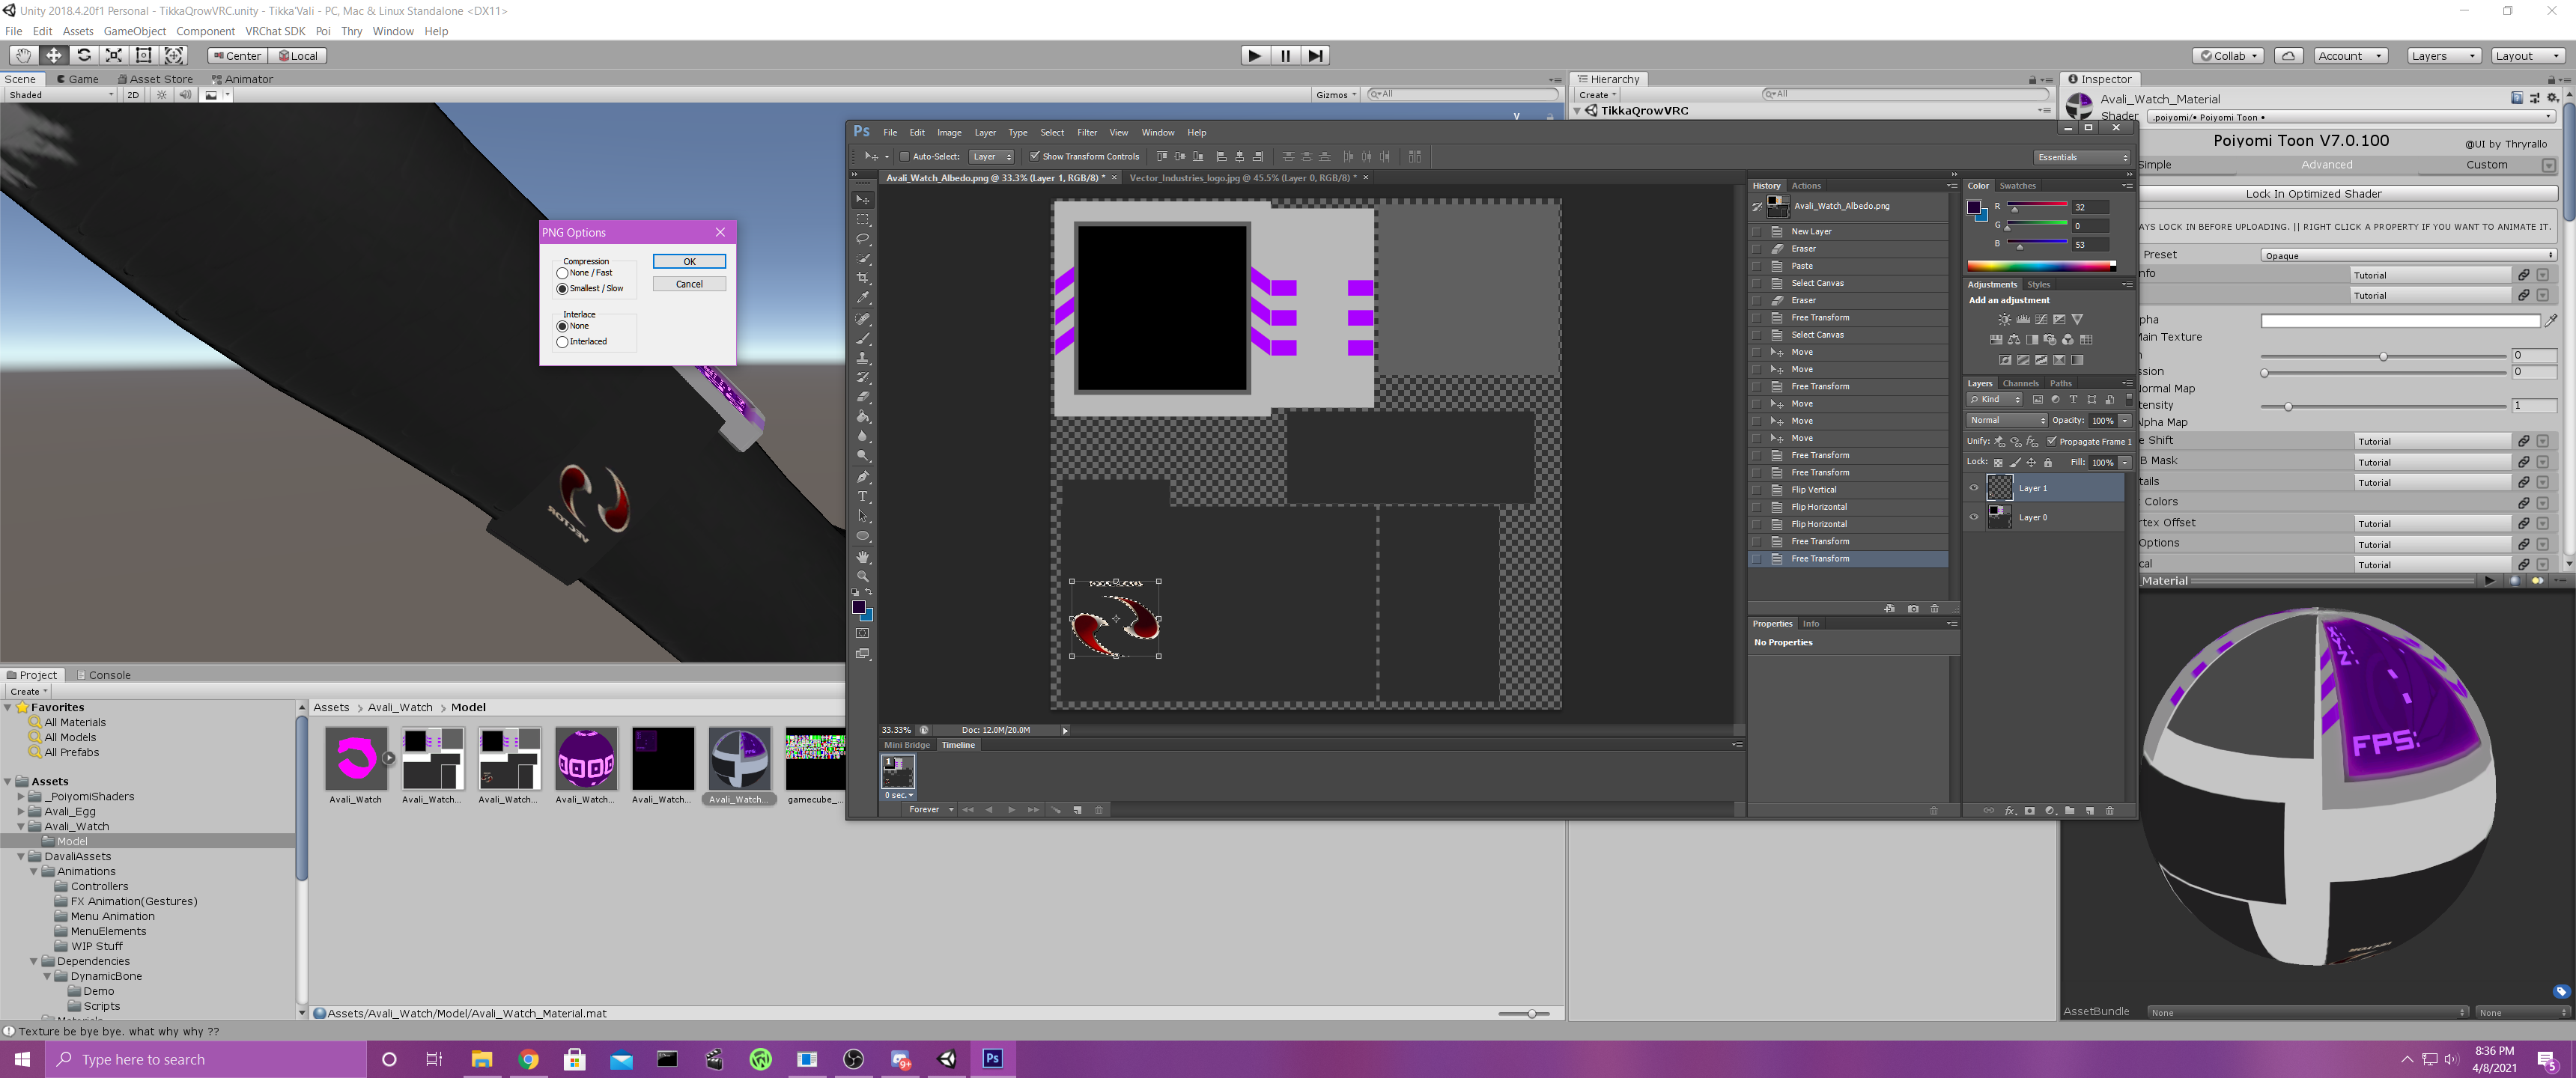Open Photoshop's Filter menu
The image size is (2576, 1078).
click(x=1087, y=133)
